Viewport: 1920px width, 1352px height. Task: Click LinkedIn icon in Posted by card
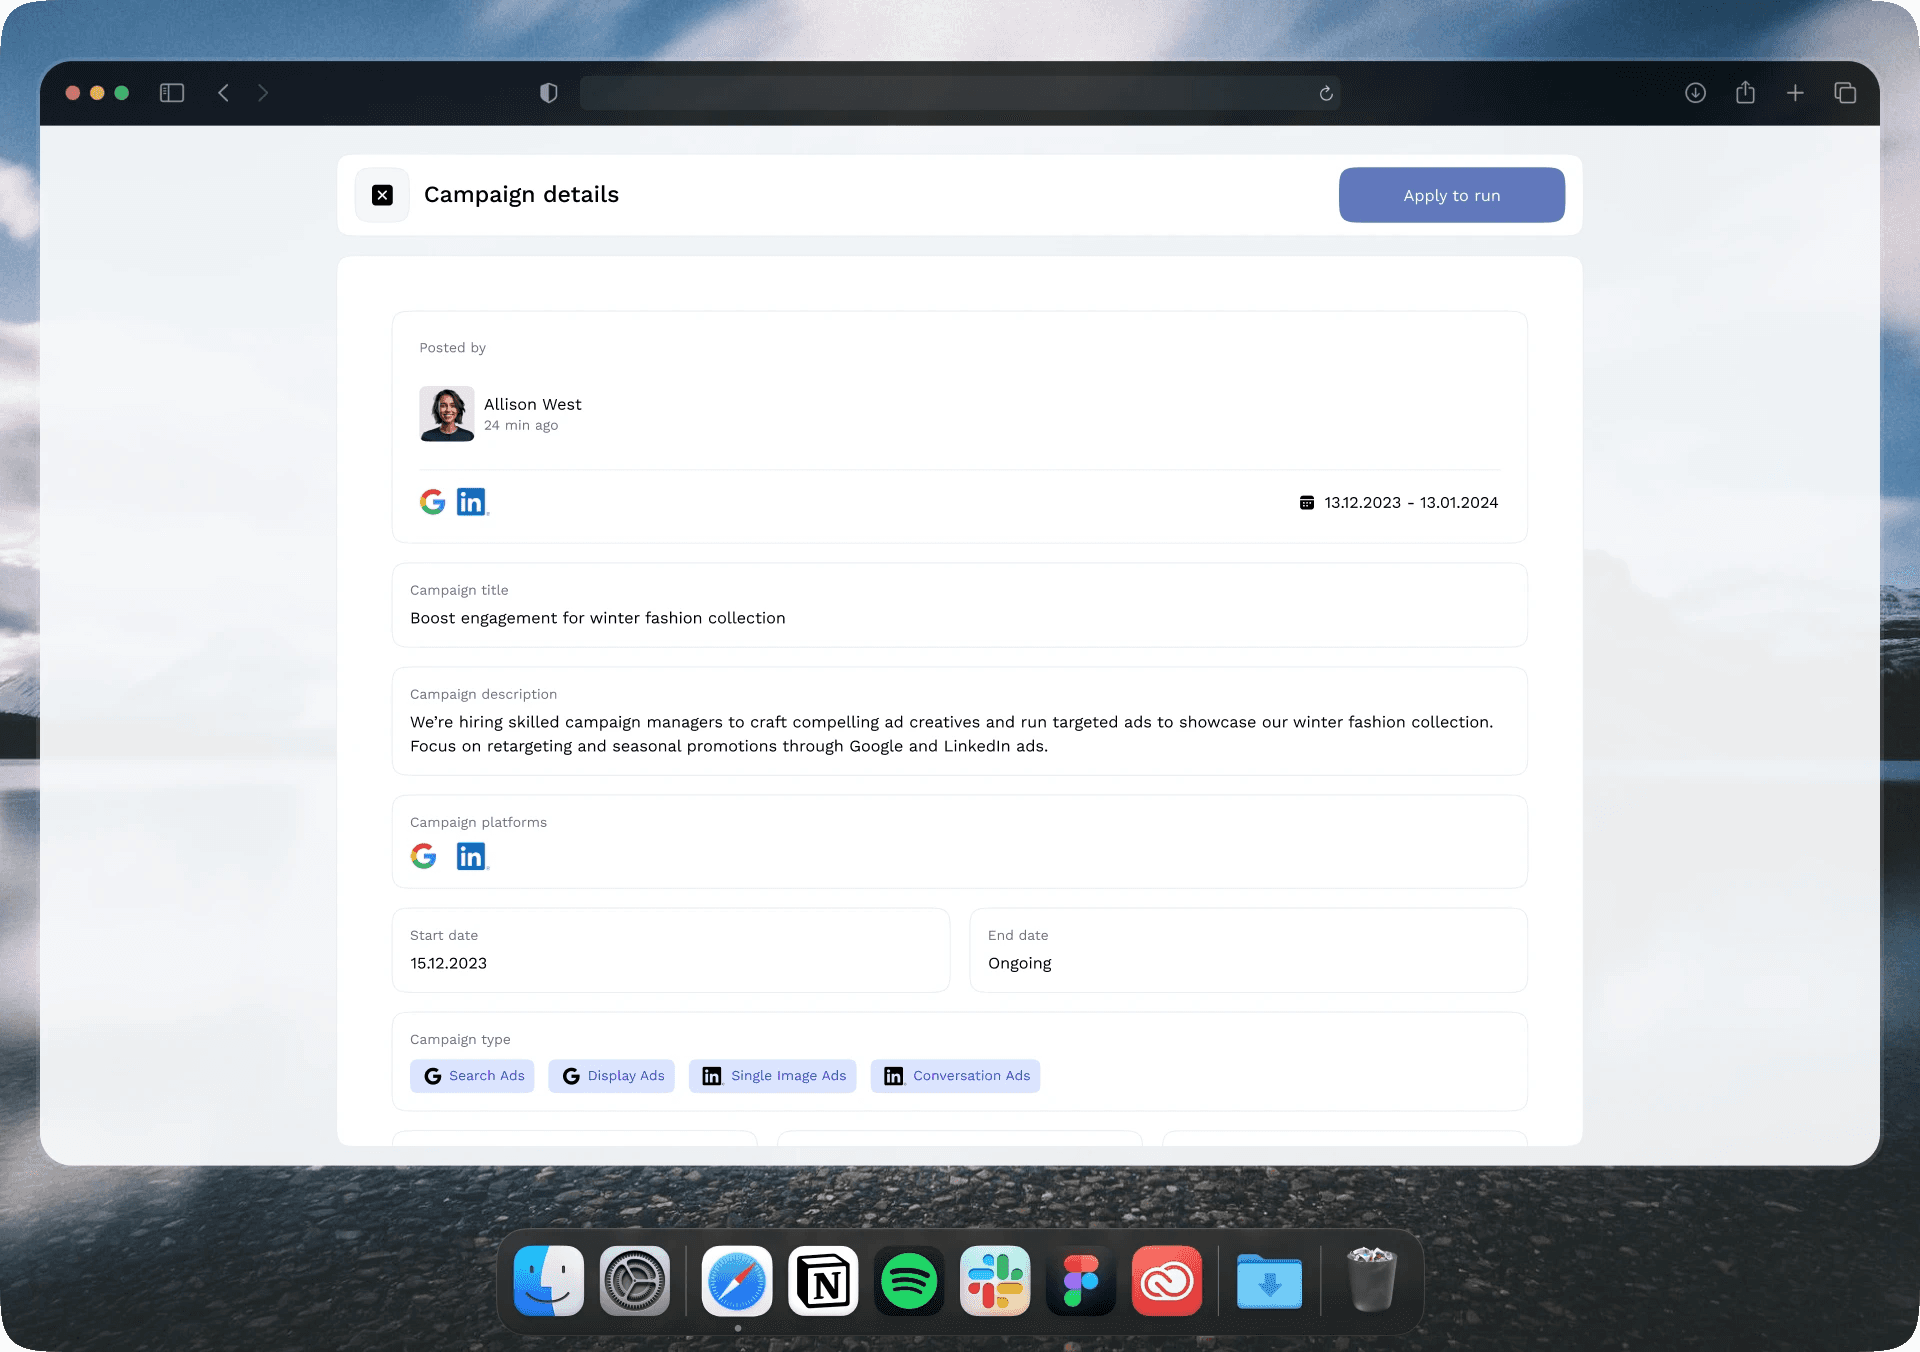coord(472,502)
